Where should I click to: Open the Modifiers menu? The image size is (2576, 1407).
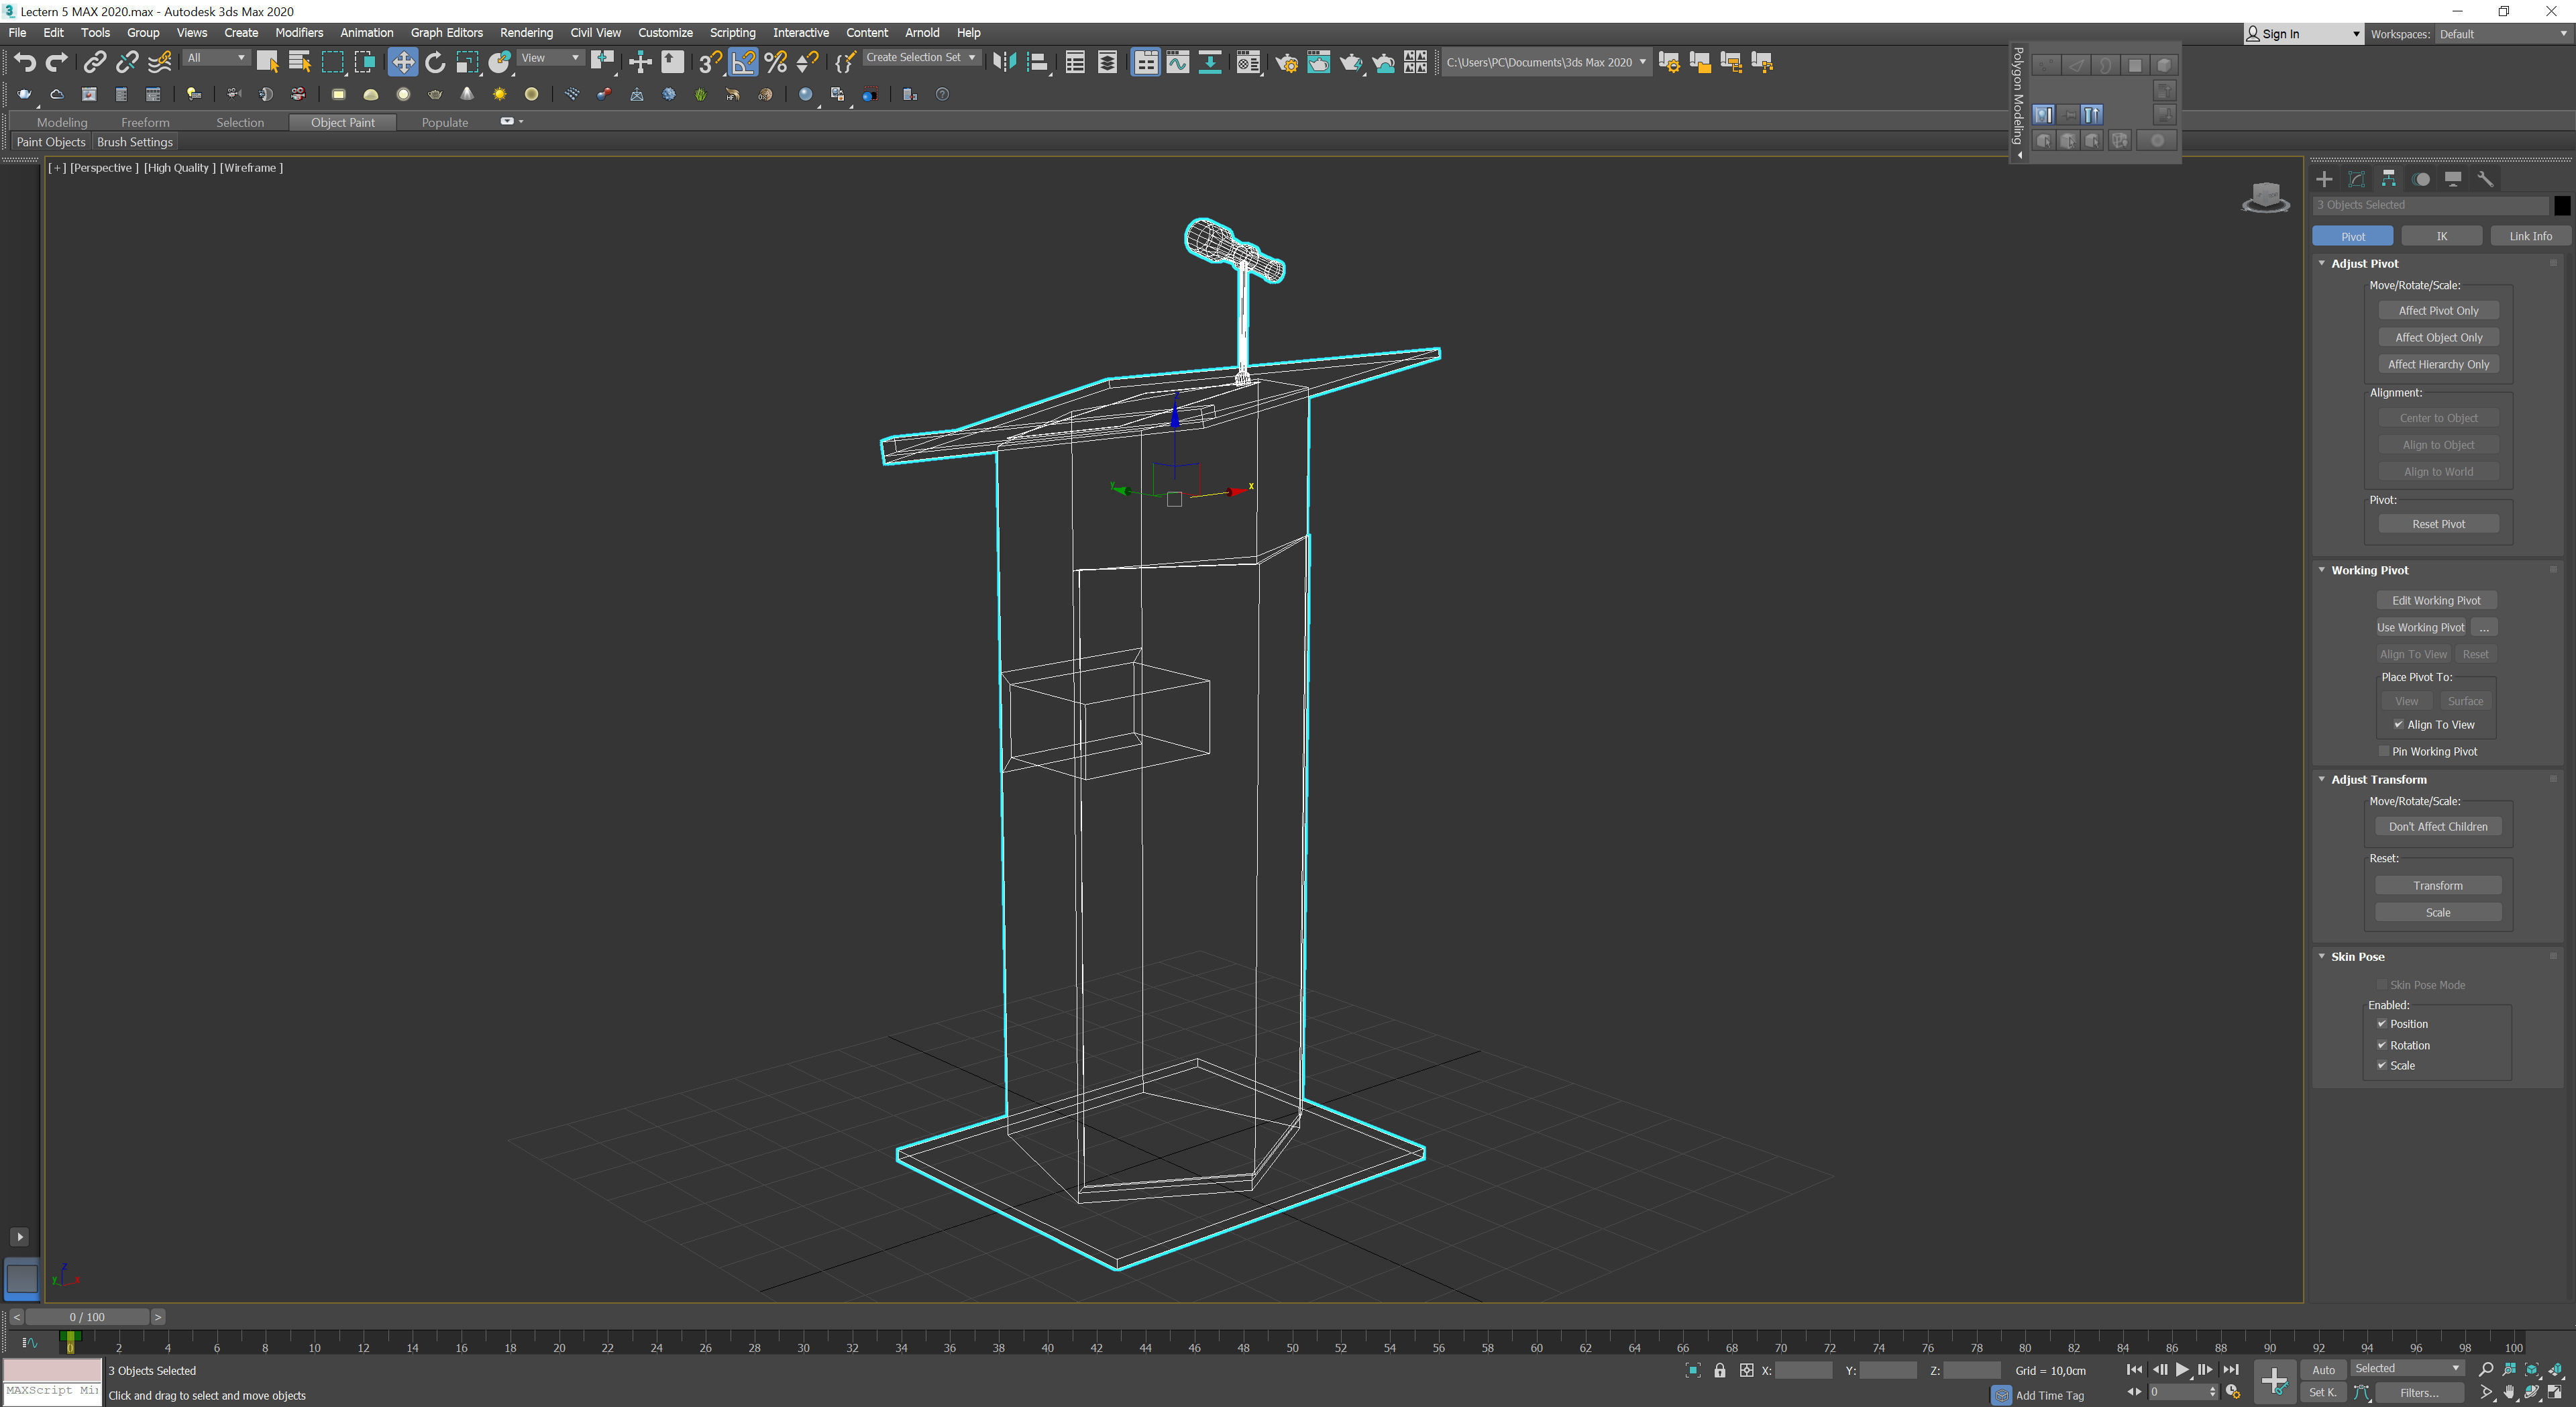click(299, 33)
